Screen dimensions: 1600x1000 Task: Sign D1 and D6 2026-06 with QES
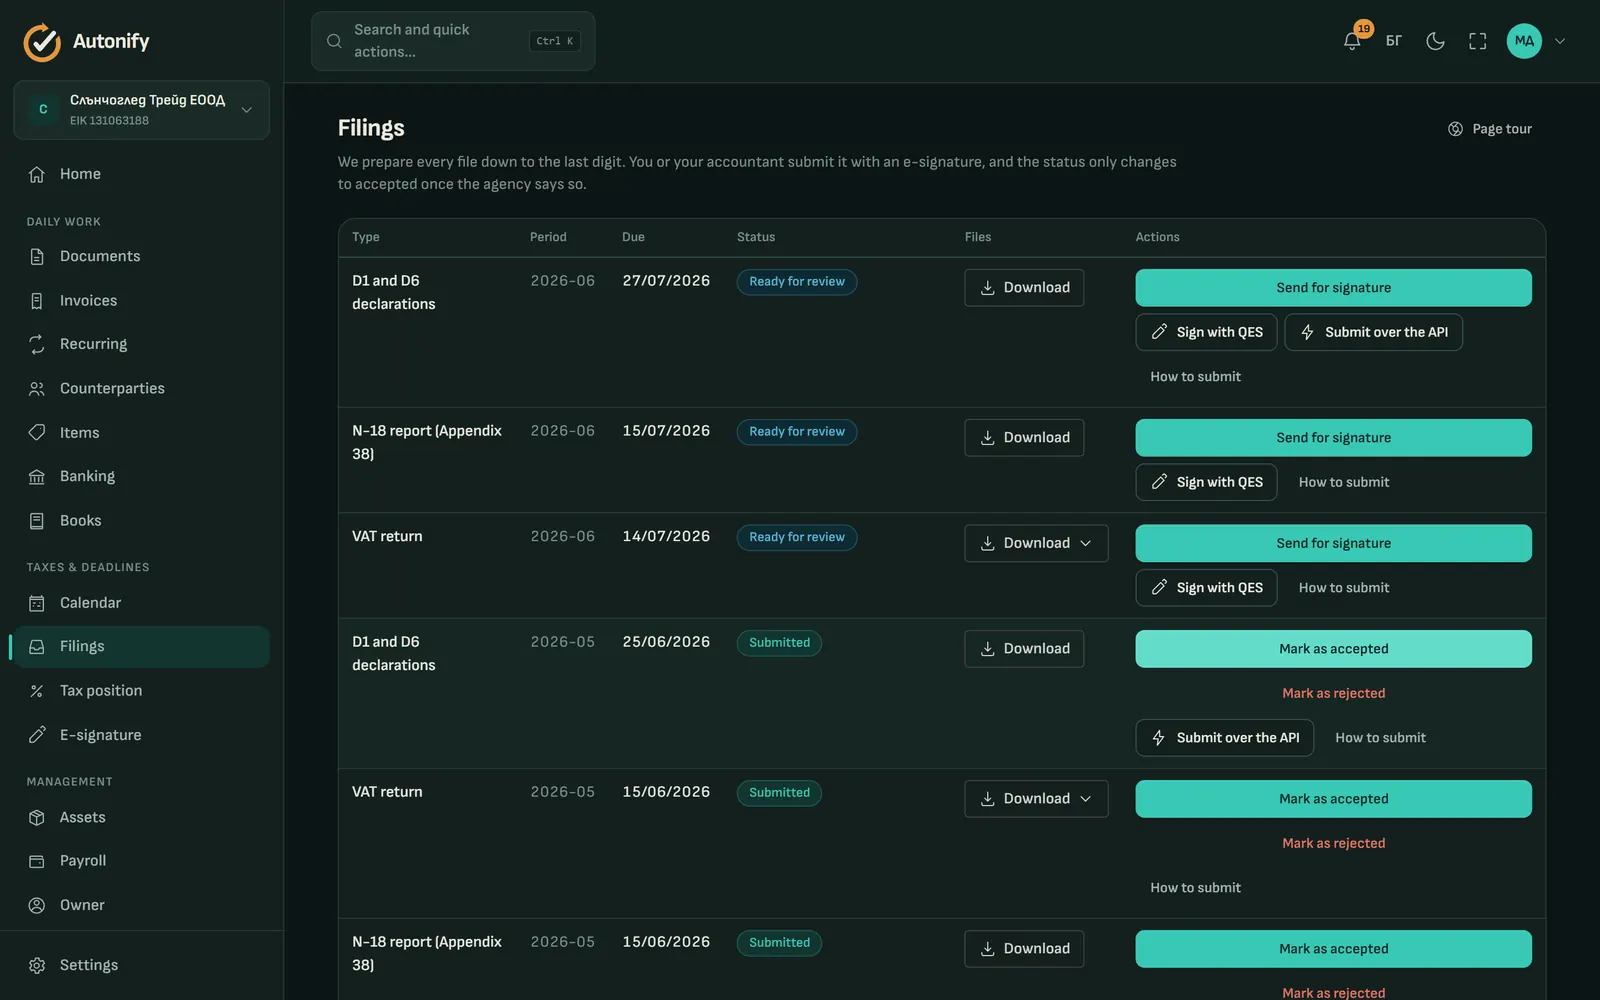pyautogui.click(x=1206, y=332)
